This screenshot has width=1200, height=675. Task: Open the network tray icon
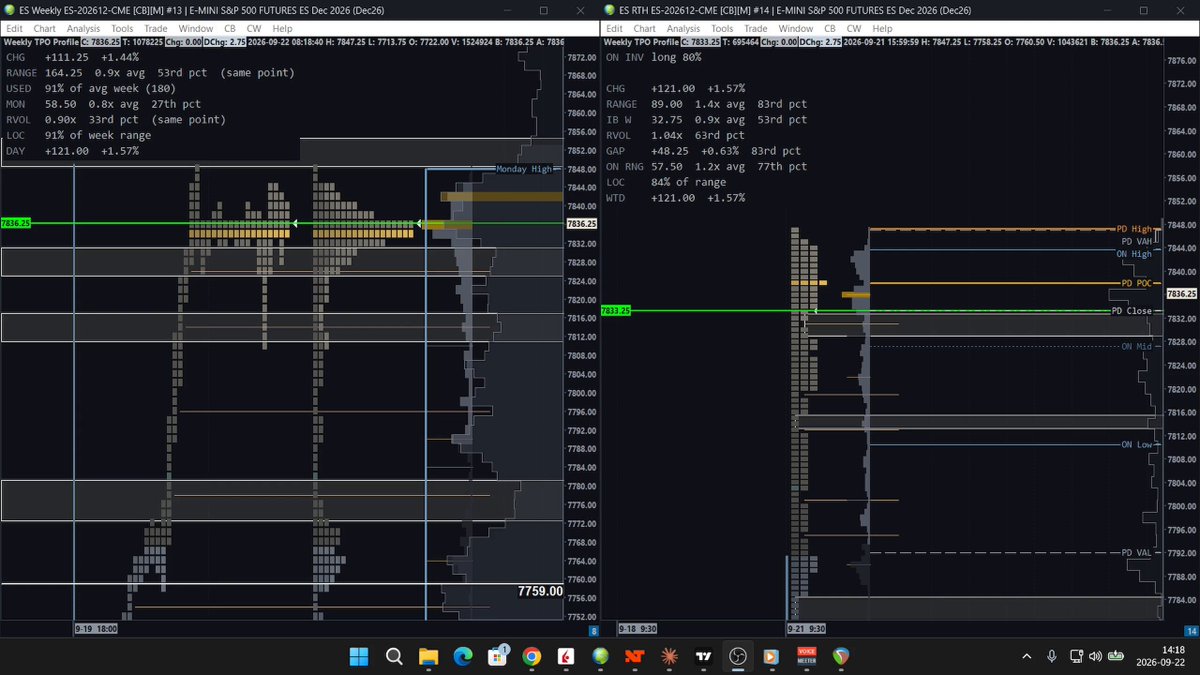point(1075,656)
